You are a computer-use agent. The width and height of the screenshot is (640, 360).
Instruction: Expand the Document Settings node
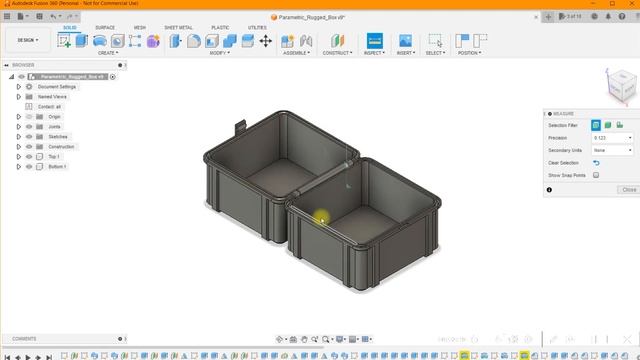[18, 87]
